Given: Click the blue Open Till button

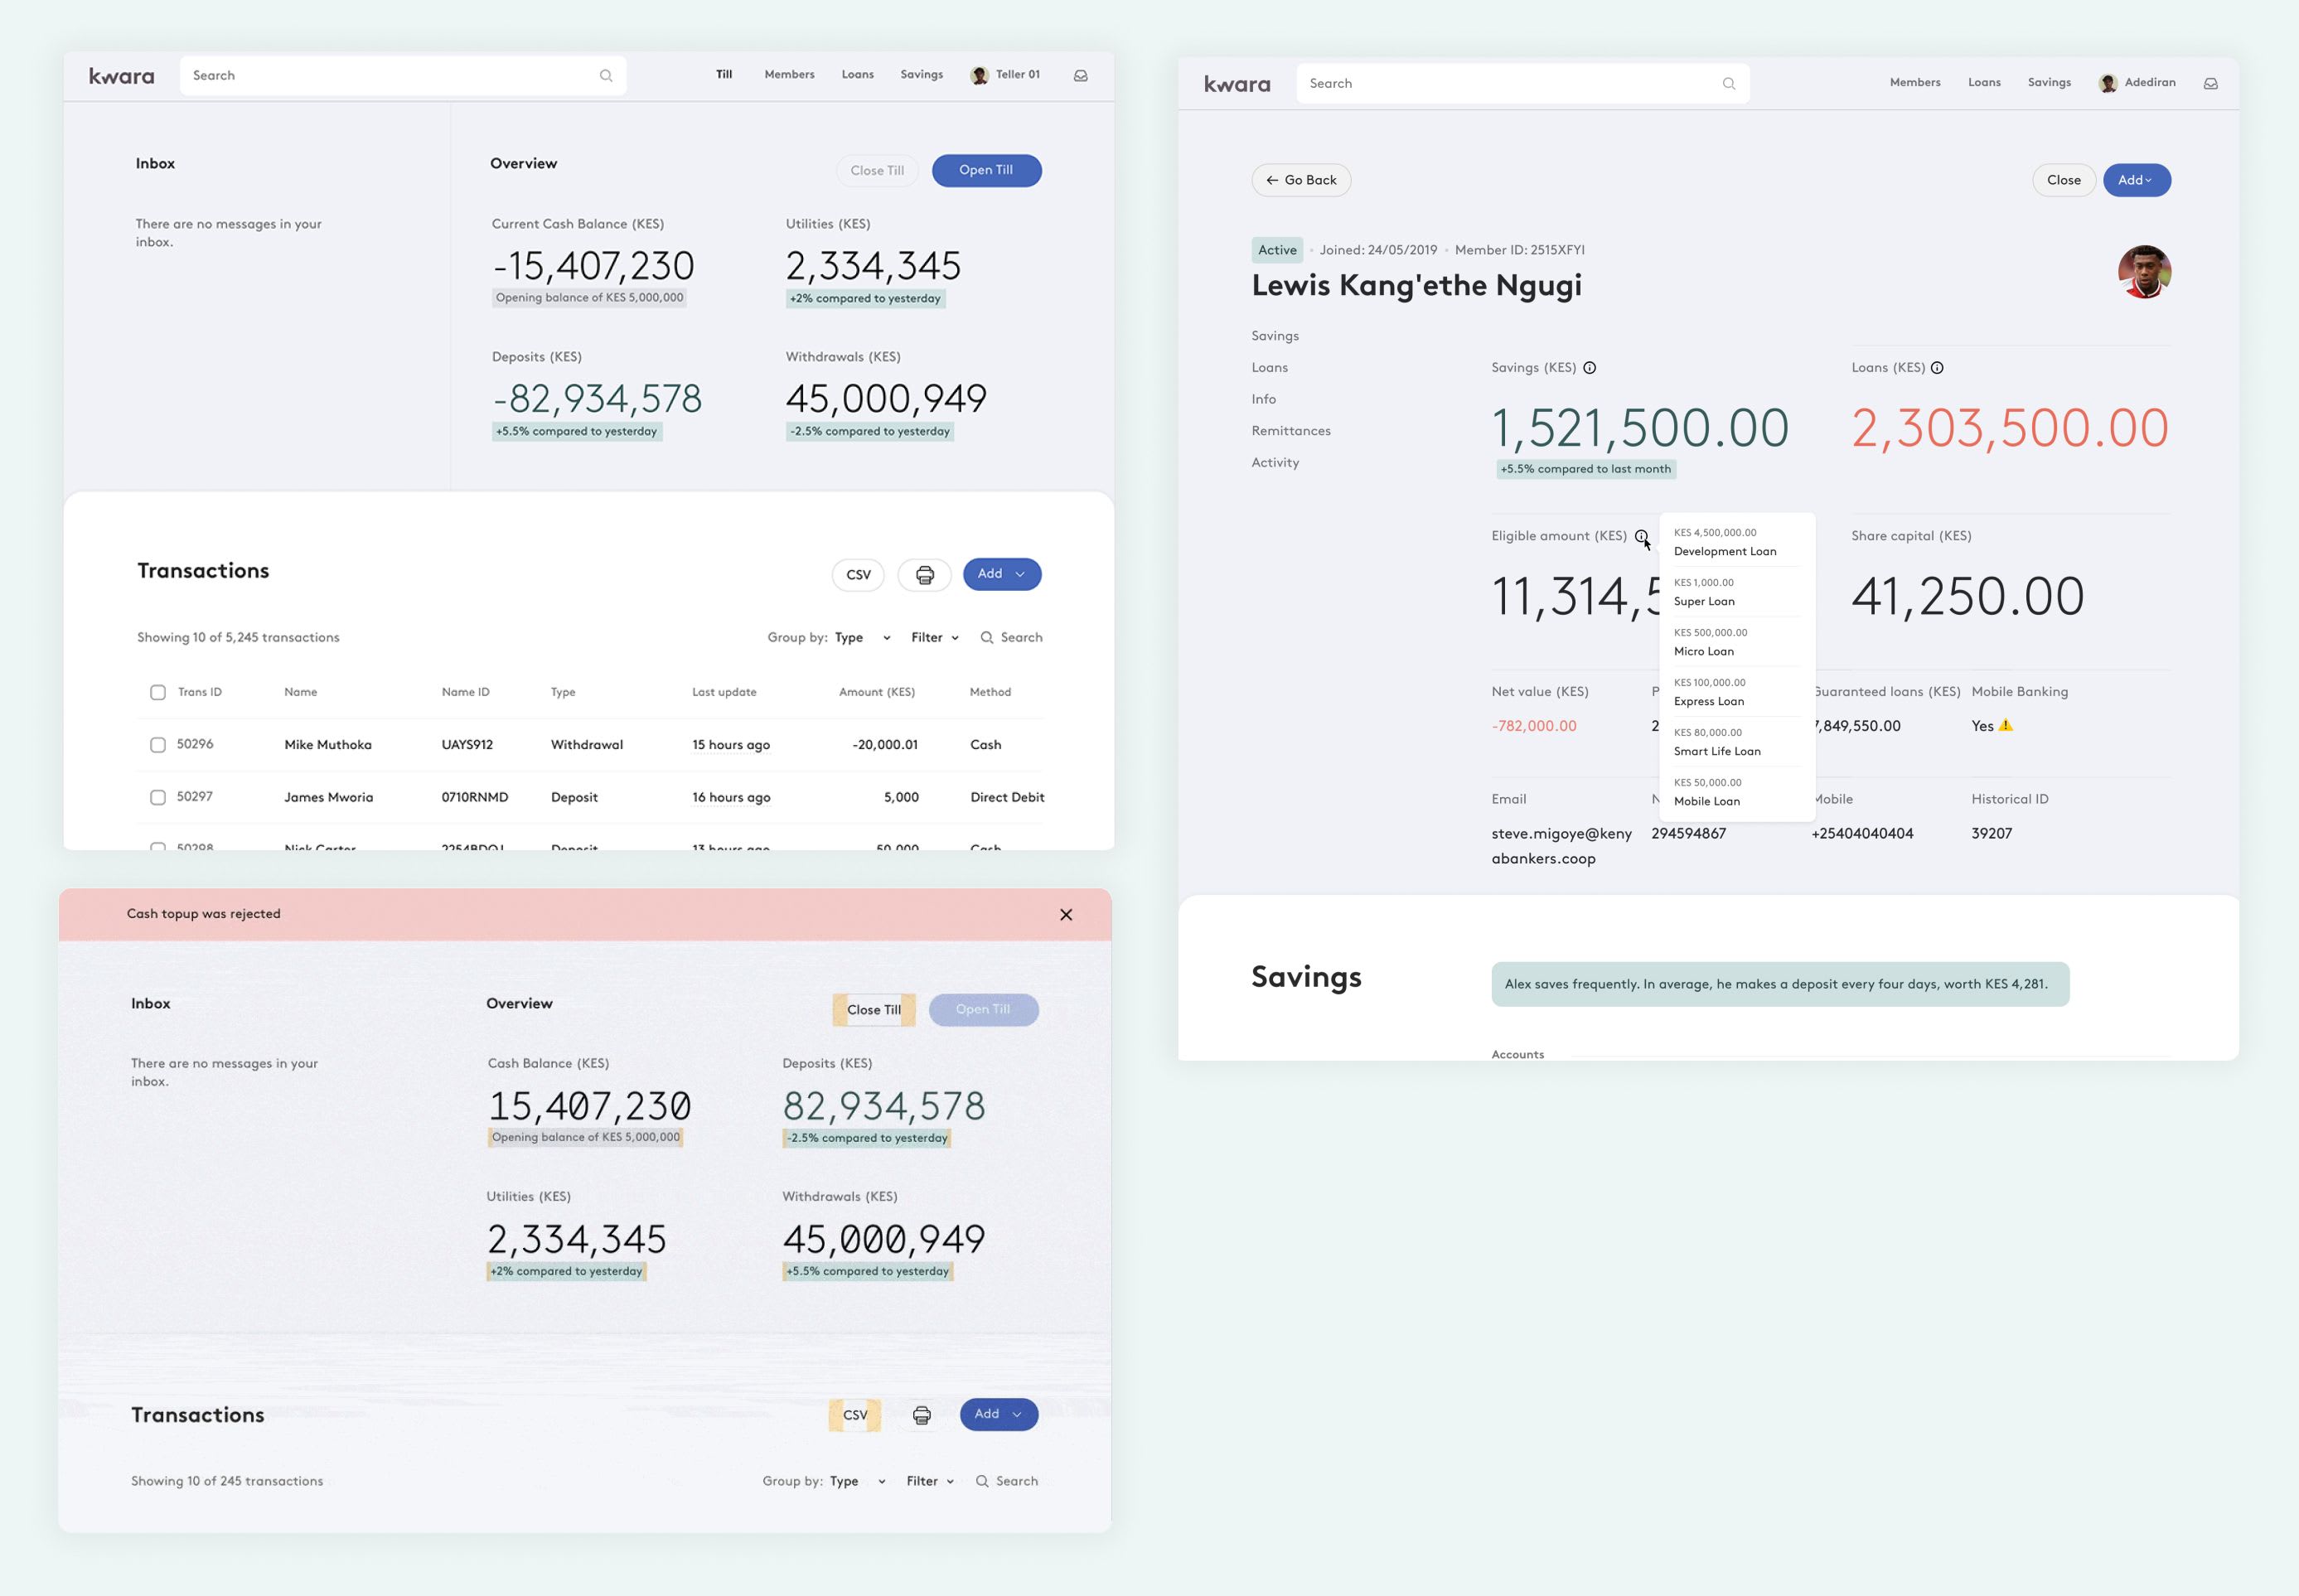Looking at the screenshot, I should (x=986, y=170).
